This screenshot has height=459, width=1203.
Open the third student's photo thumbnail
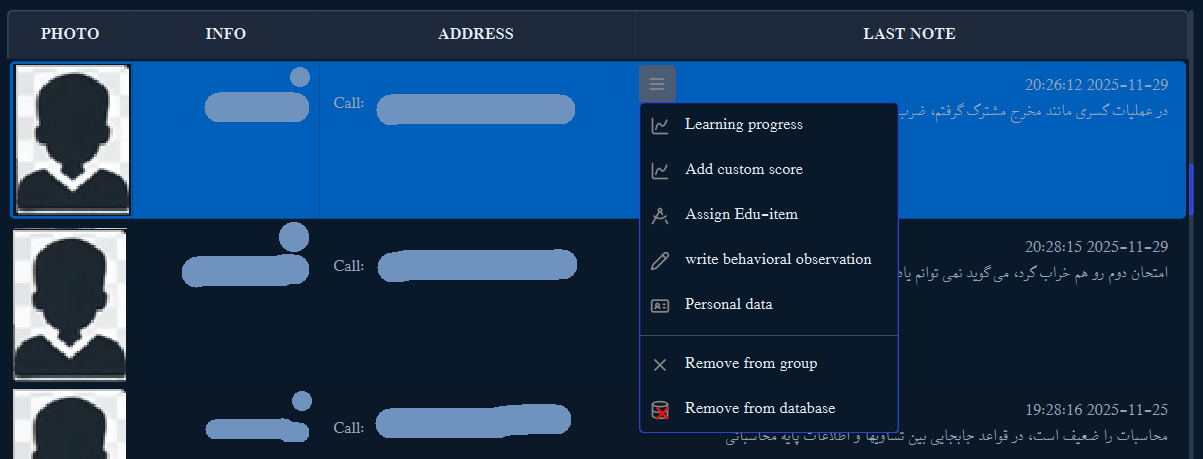(x=69, y=424)
